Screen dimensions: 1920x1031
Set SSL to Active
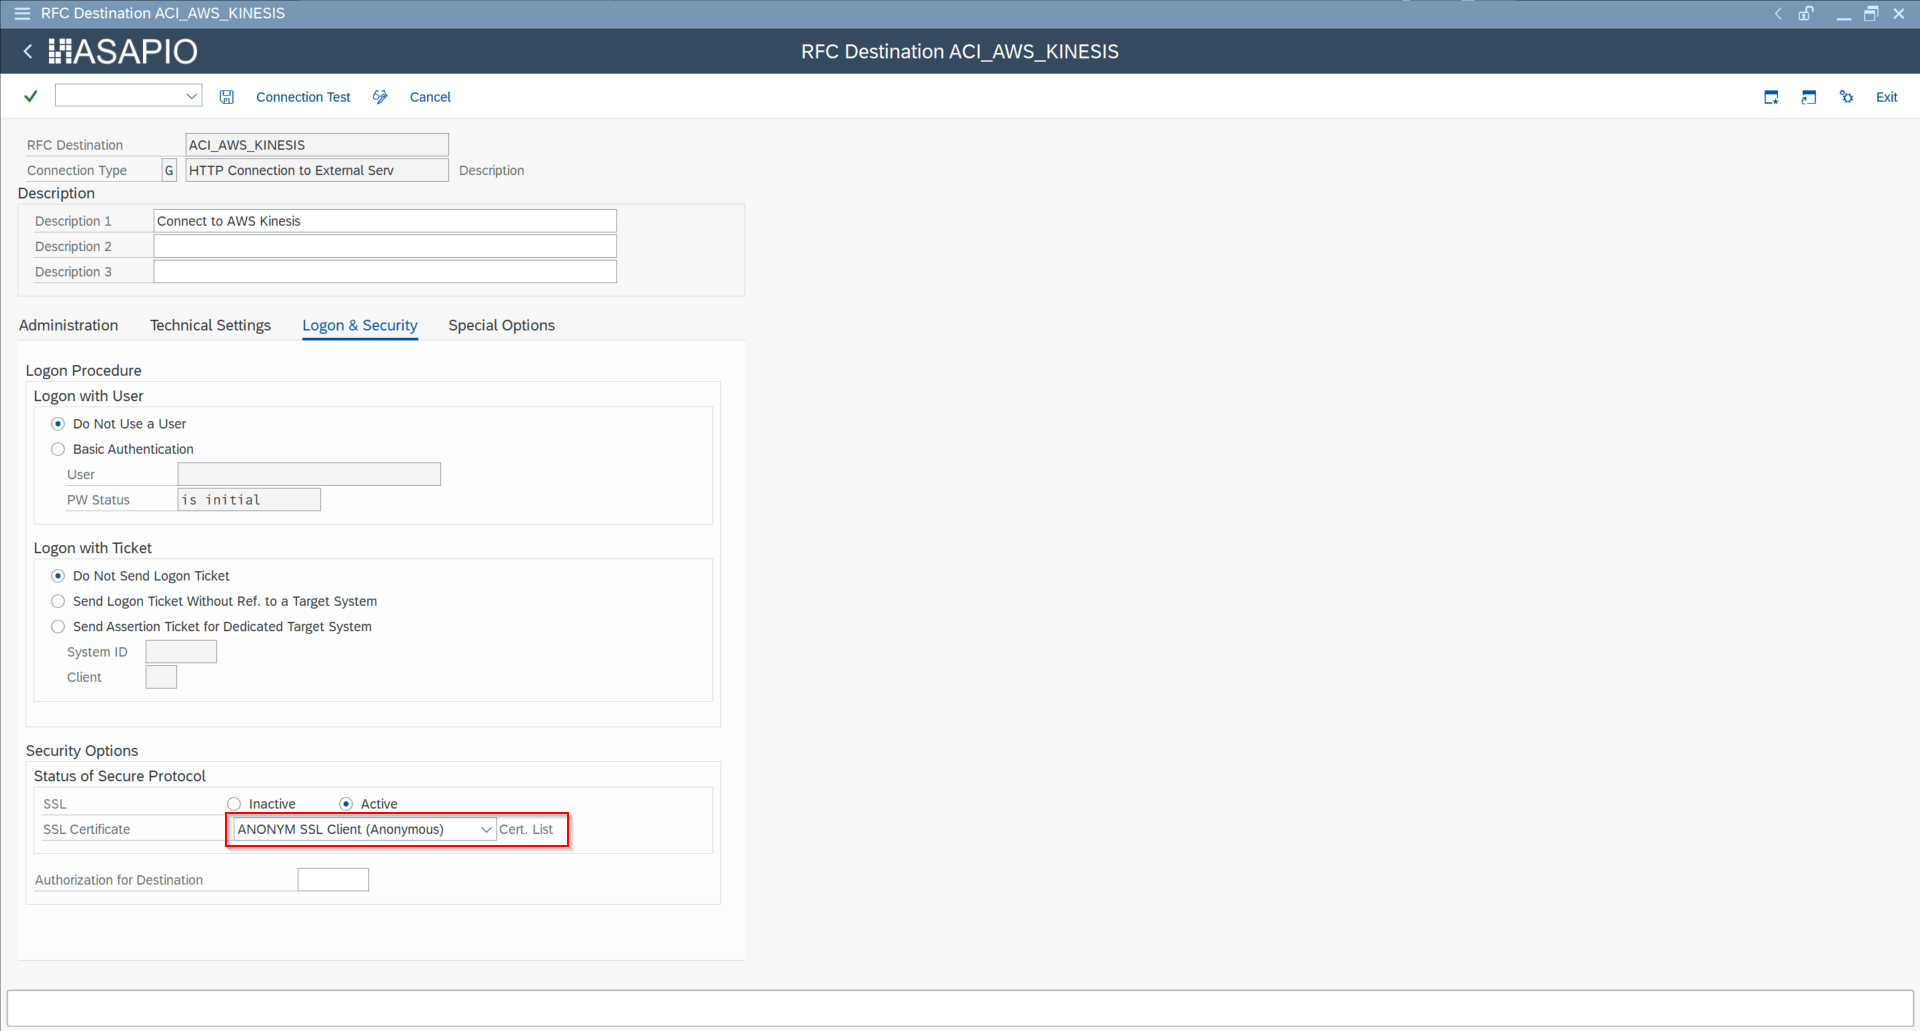(x=346, y=804)
